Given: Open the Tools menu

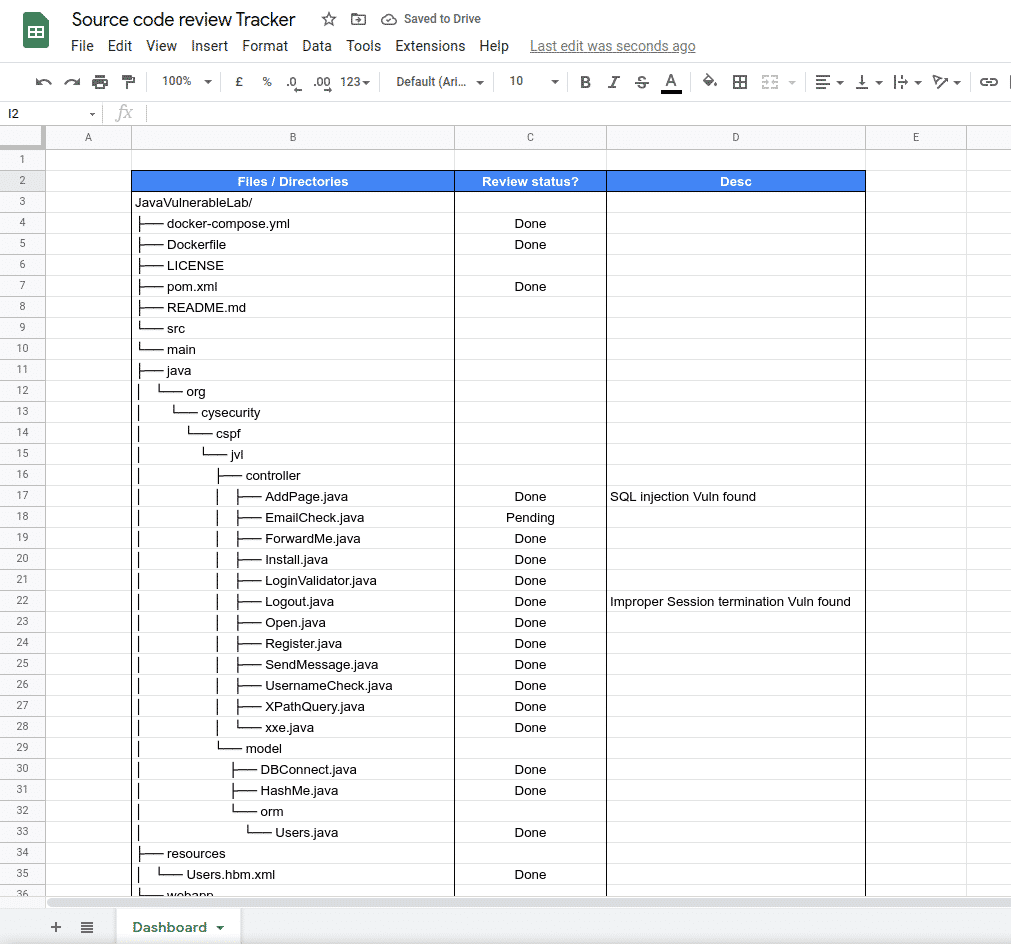Looking at the screenshot, I should (364, 46).
